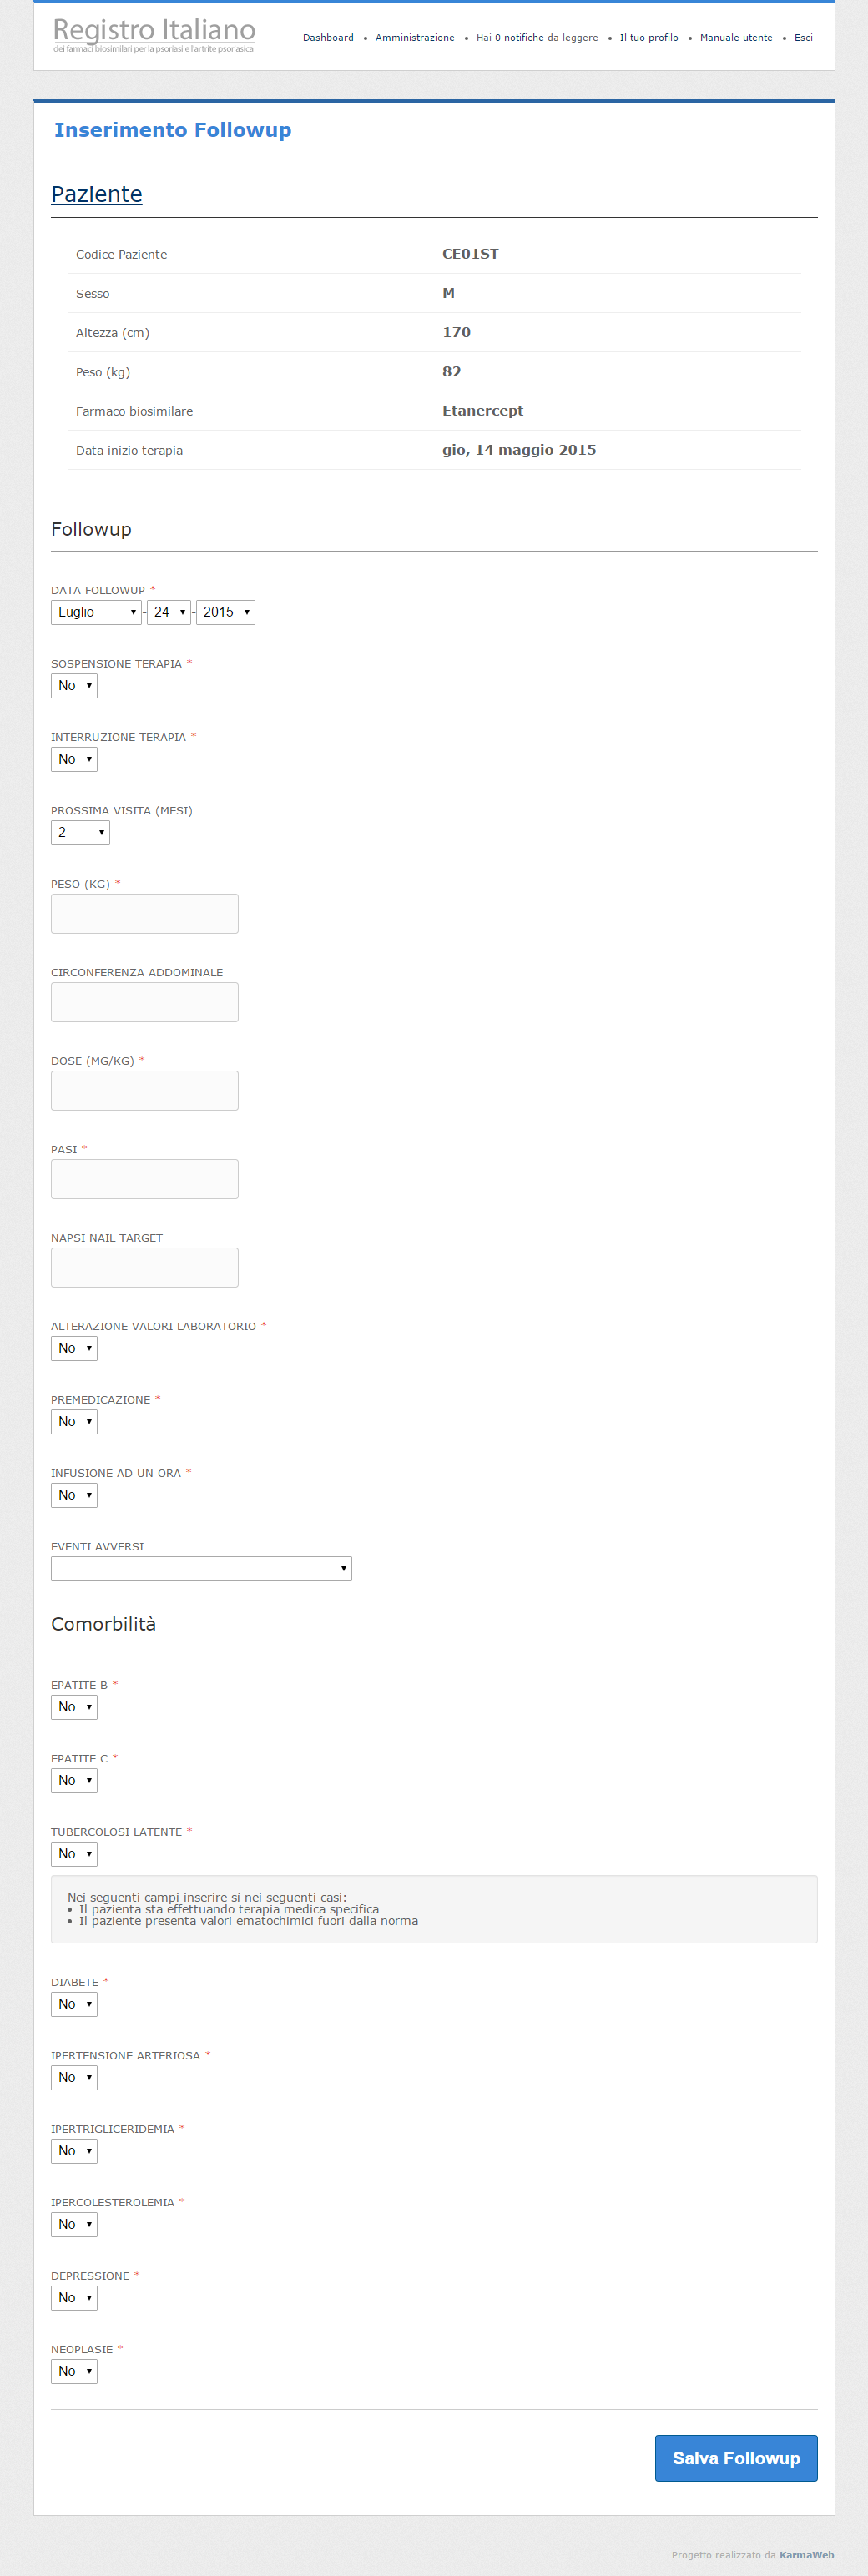This screenshot has height=2576, width=868.
Task: Select the Circonferenza Addominale text field
Action: [145, 1002]
